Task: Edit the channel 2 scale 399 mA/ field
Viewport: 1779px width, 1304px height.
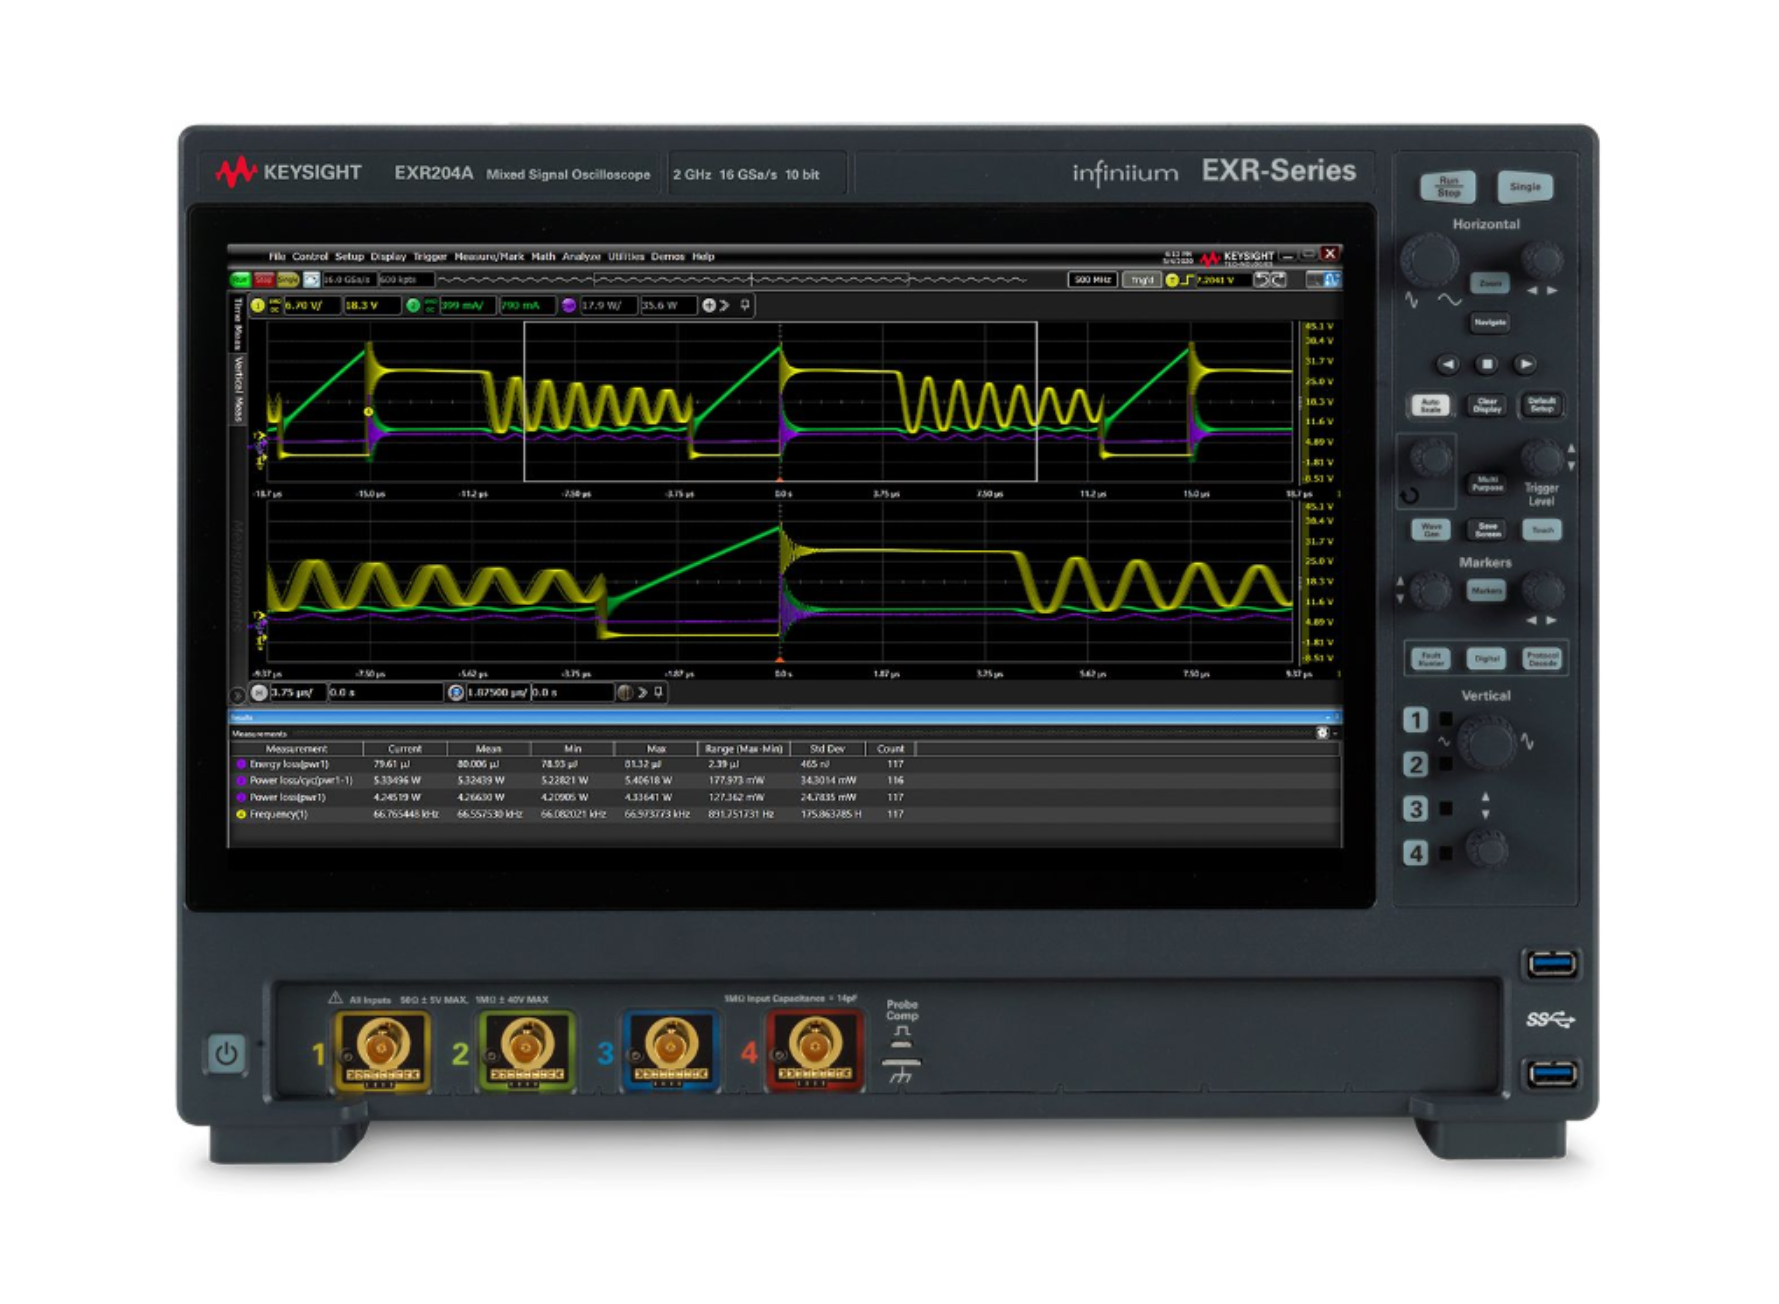Action: [x=467, y=306]
